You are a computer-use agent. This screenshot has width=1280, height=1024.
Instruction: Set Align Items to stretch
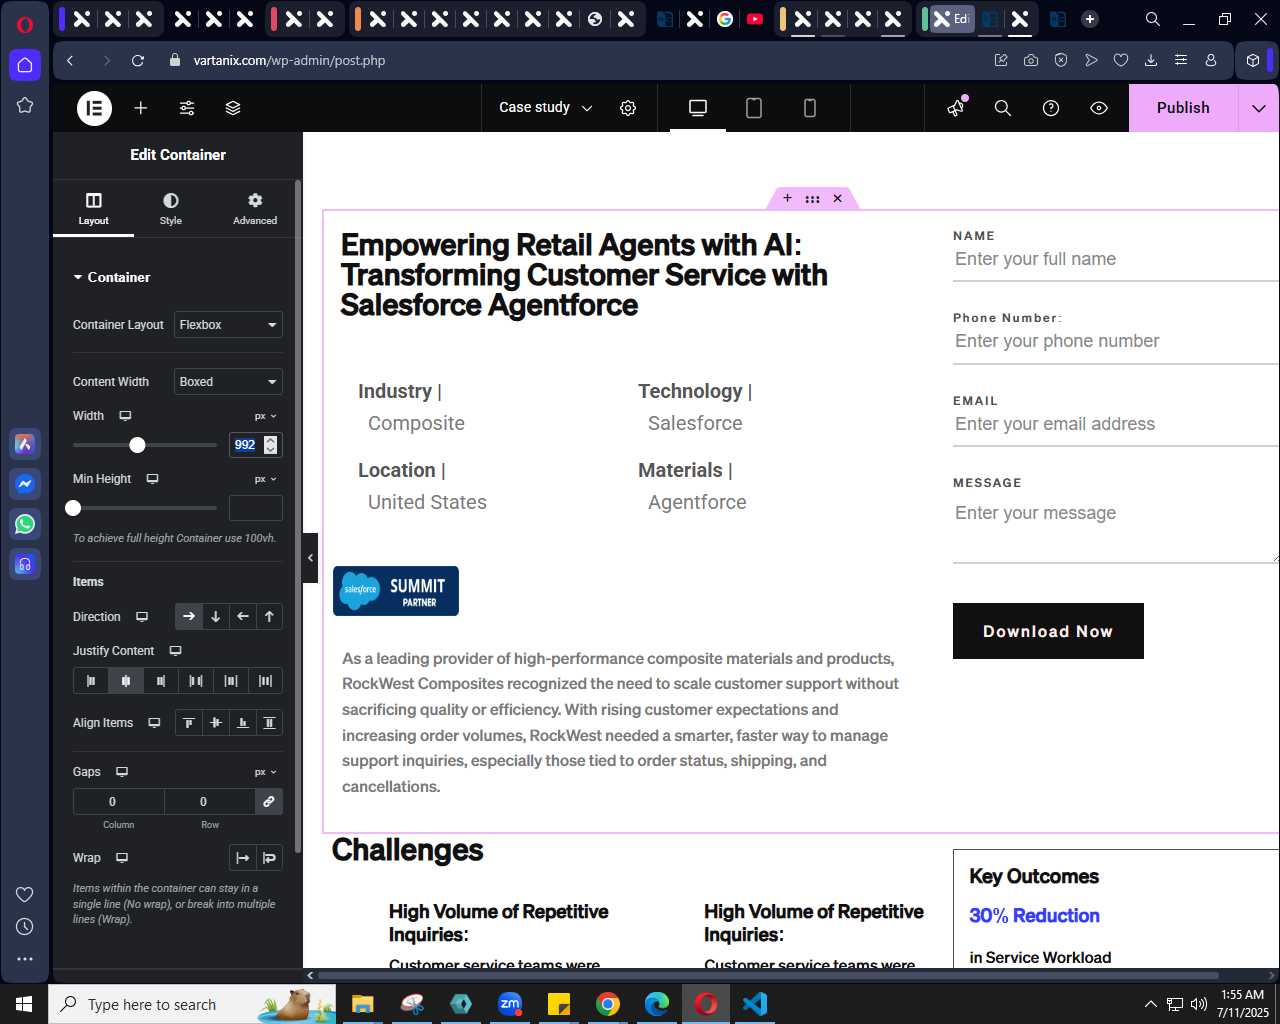(270, 723)
